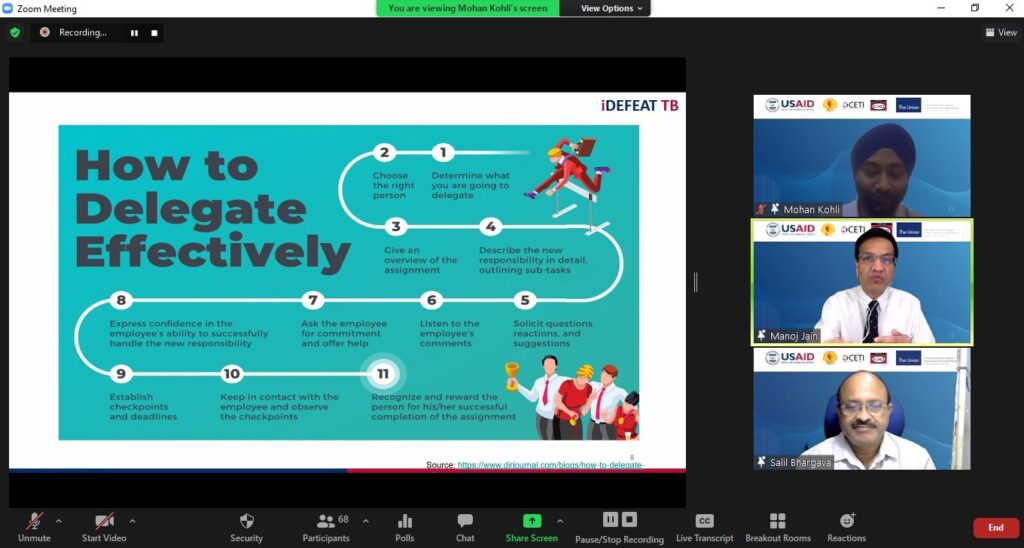Viewport: 1024px width, 548px height.
Task: Click the green Share Screen icon
Action: (531, 521)
